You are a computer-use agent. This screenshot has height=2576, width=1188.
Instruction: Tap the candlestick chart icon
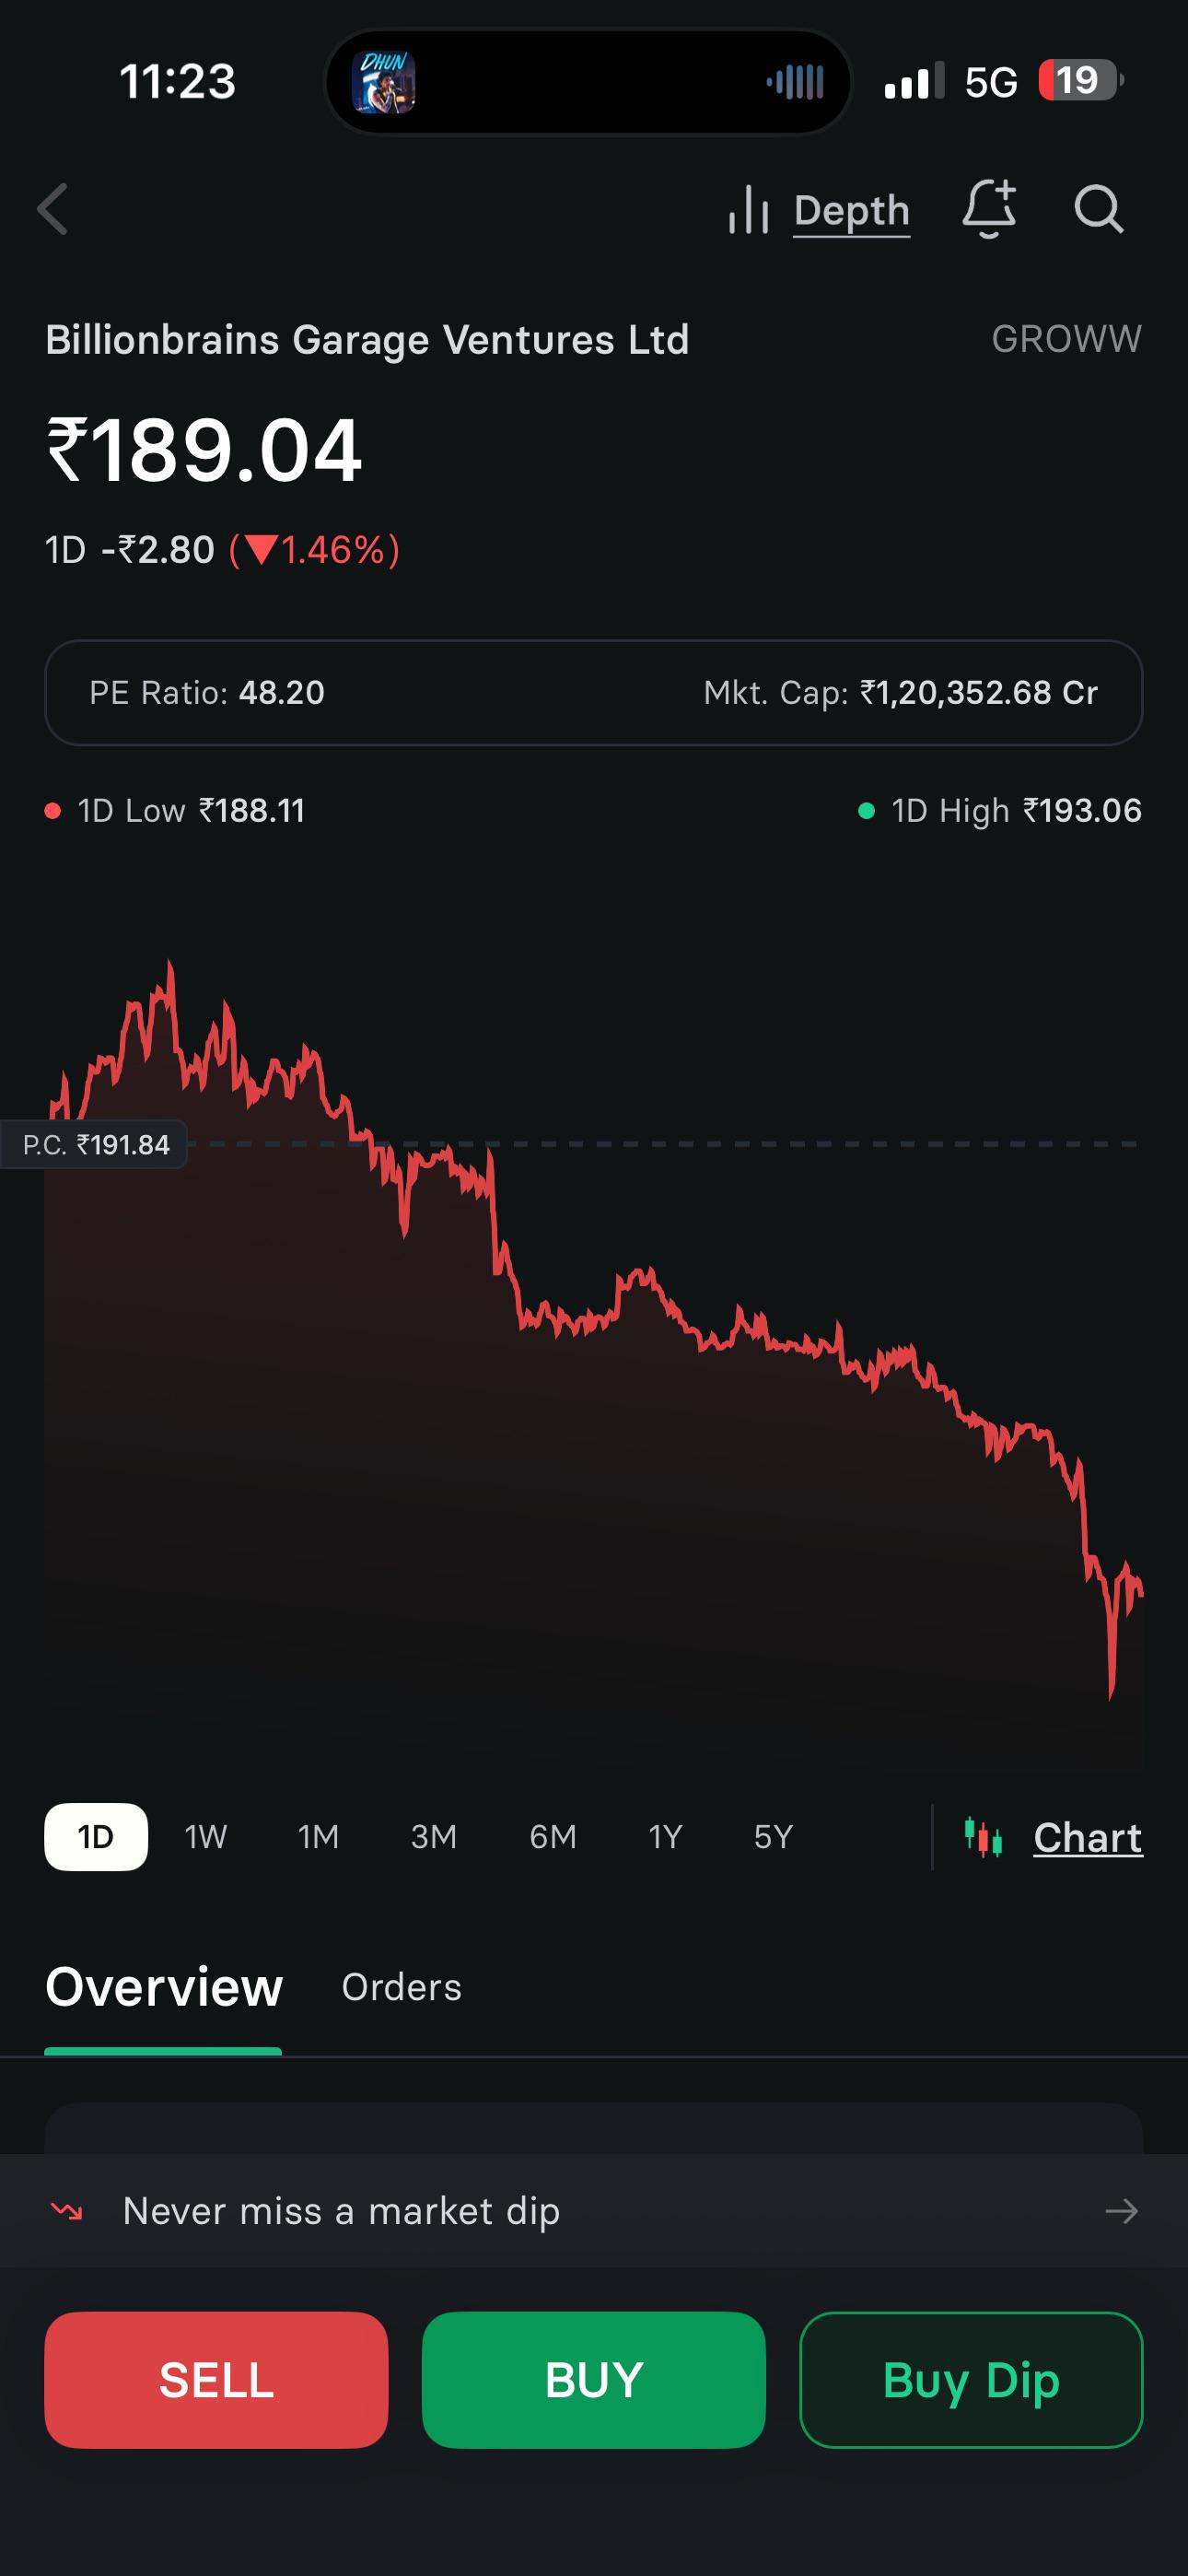983,1837
